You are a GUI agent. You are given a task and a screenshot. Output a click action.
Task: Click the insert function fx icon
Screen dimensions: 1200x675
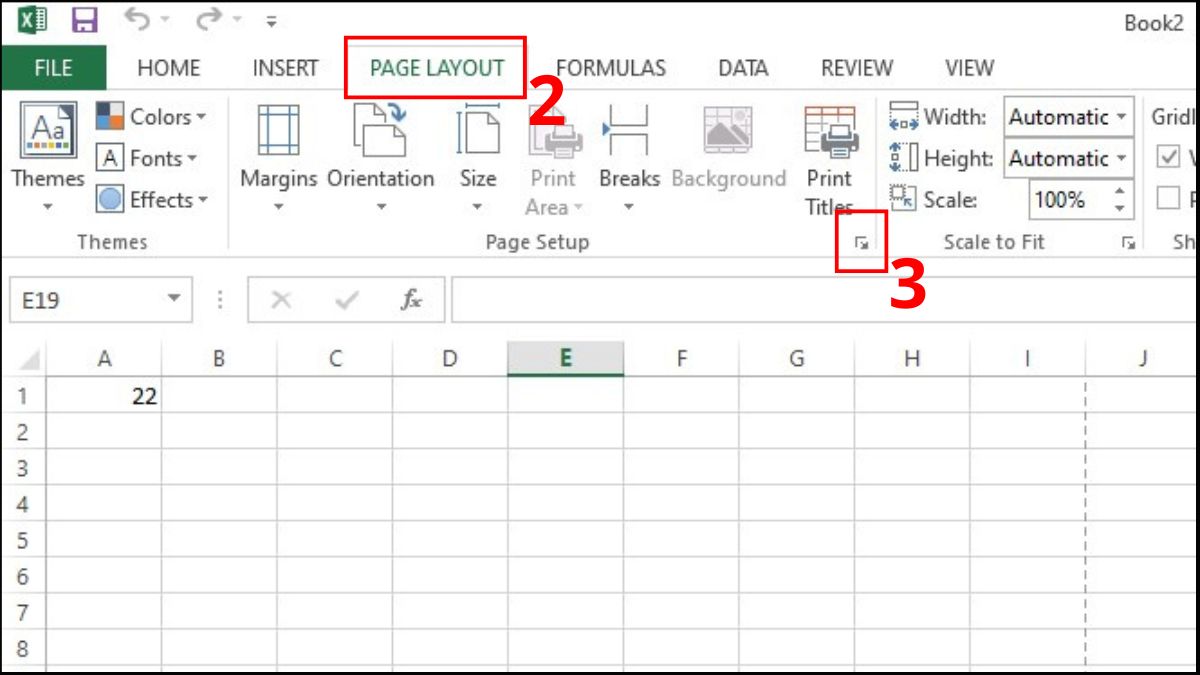point(410,300)
